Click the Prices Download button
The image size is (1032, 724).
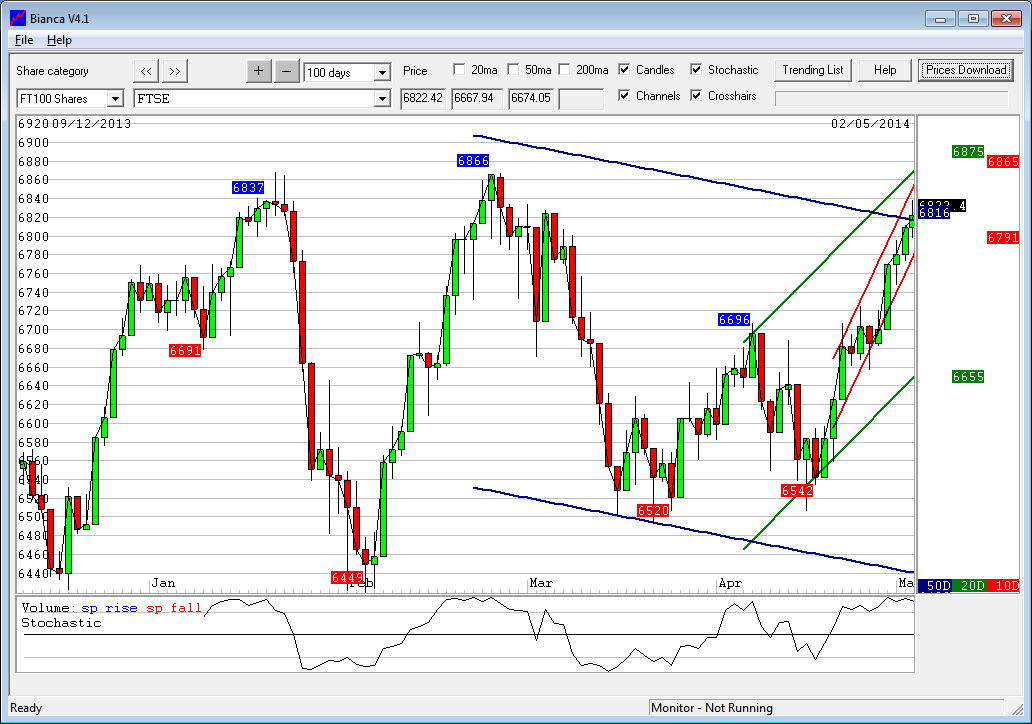(965, 70)
